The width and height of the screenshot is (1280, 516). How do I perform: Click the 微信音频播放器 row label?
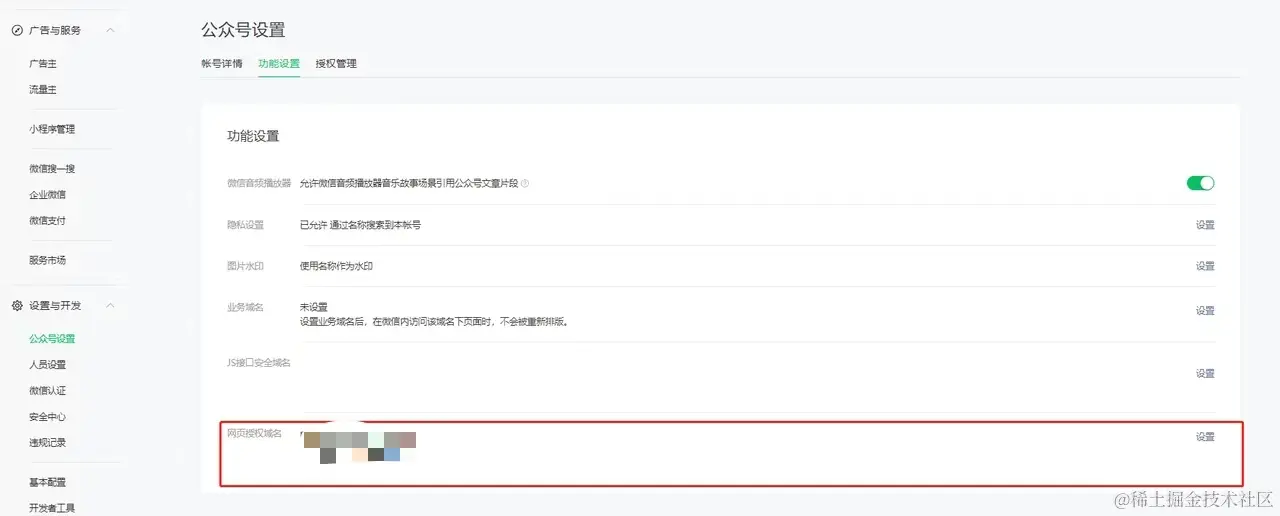click(x=259, y=183)
